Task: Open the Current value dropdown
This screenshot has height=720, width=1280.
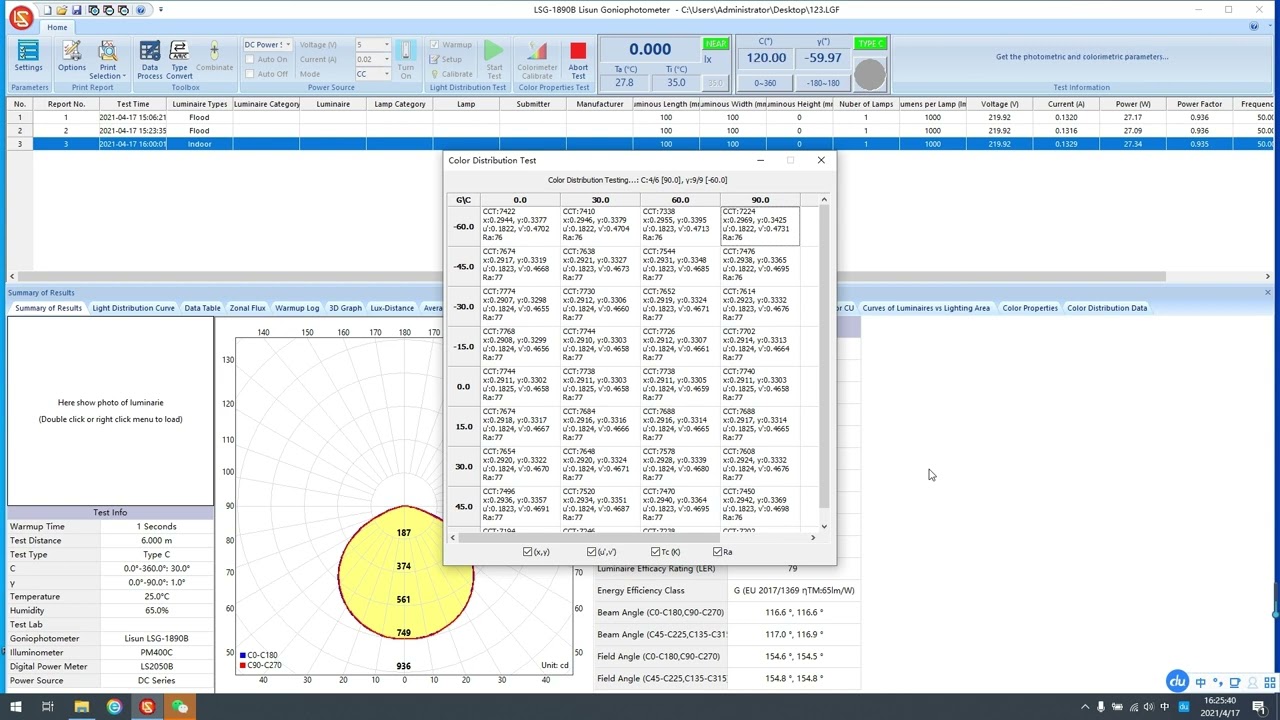Action: click(x=386, y=60)
